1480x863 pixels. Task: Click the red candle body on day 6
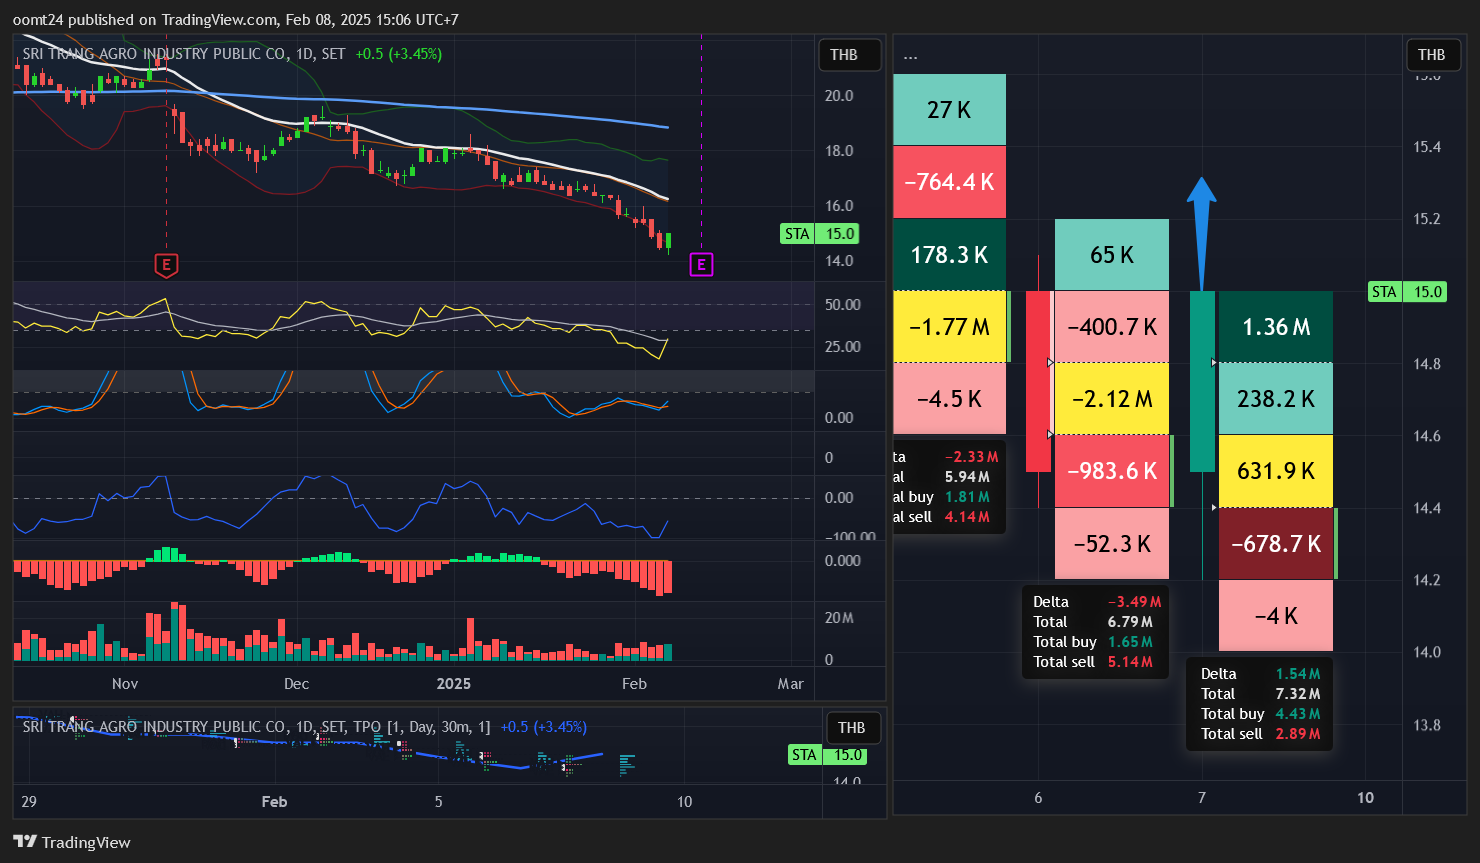tap(1039, 381)
